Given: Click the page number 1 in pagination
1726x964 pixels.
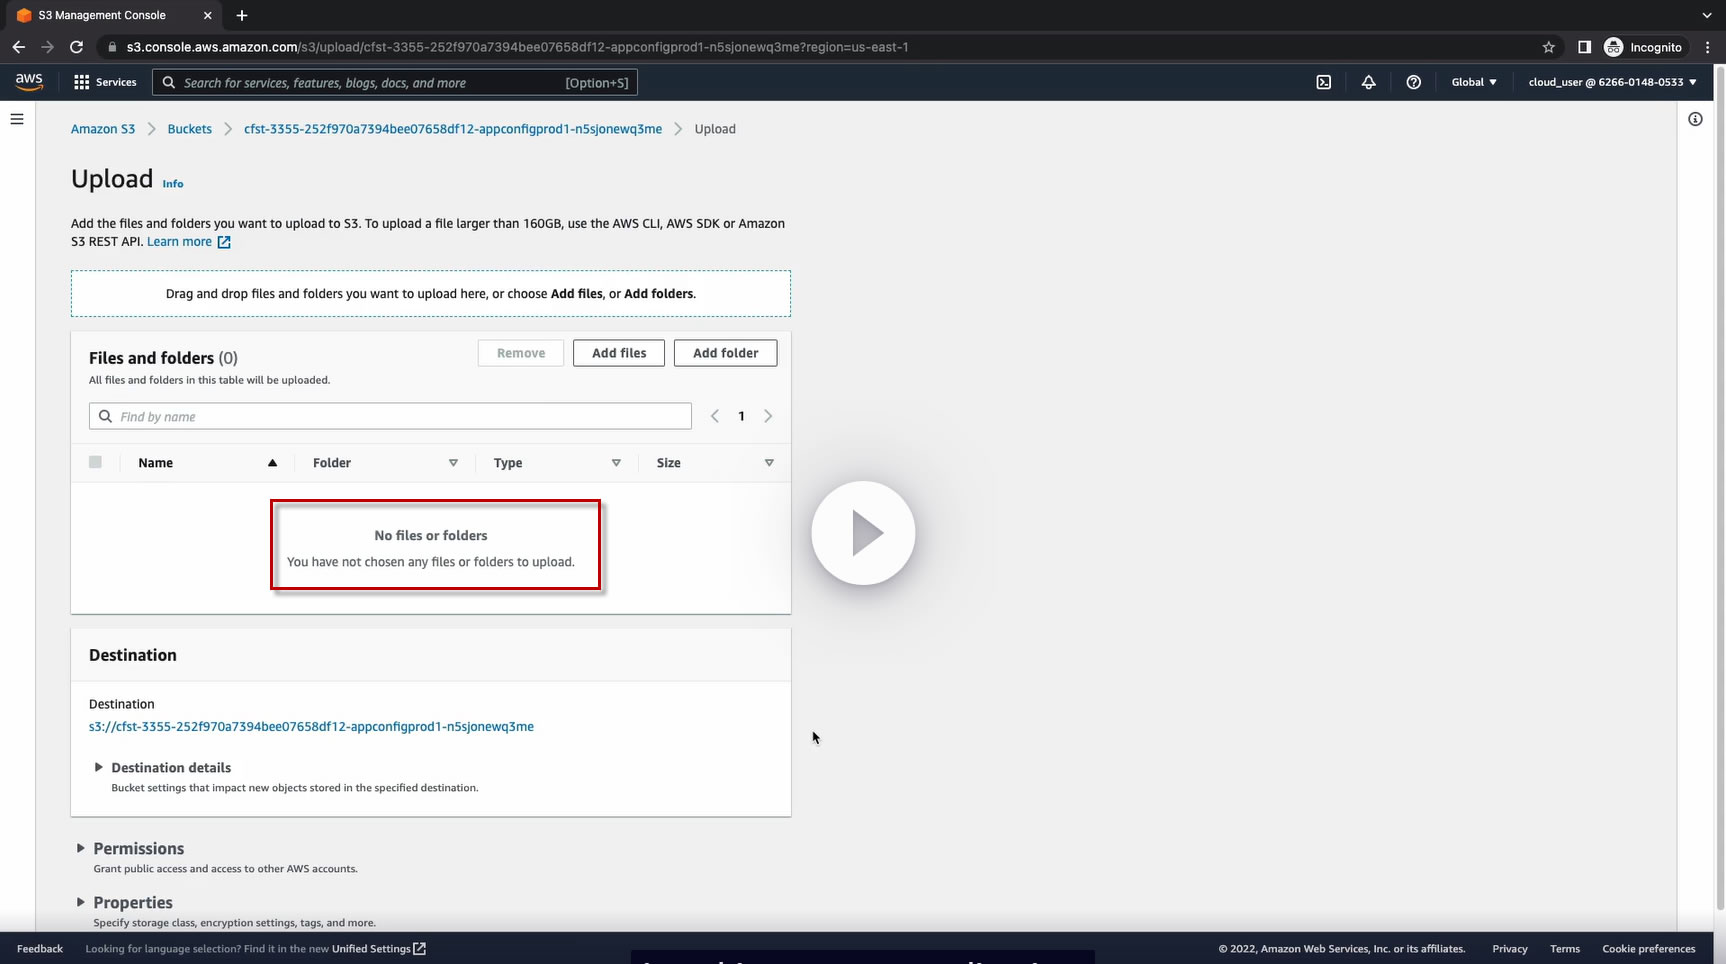Looking at the screenshot, I should point(741,416).
